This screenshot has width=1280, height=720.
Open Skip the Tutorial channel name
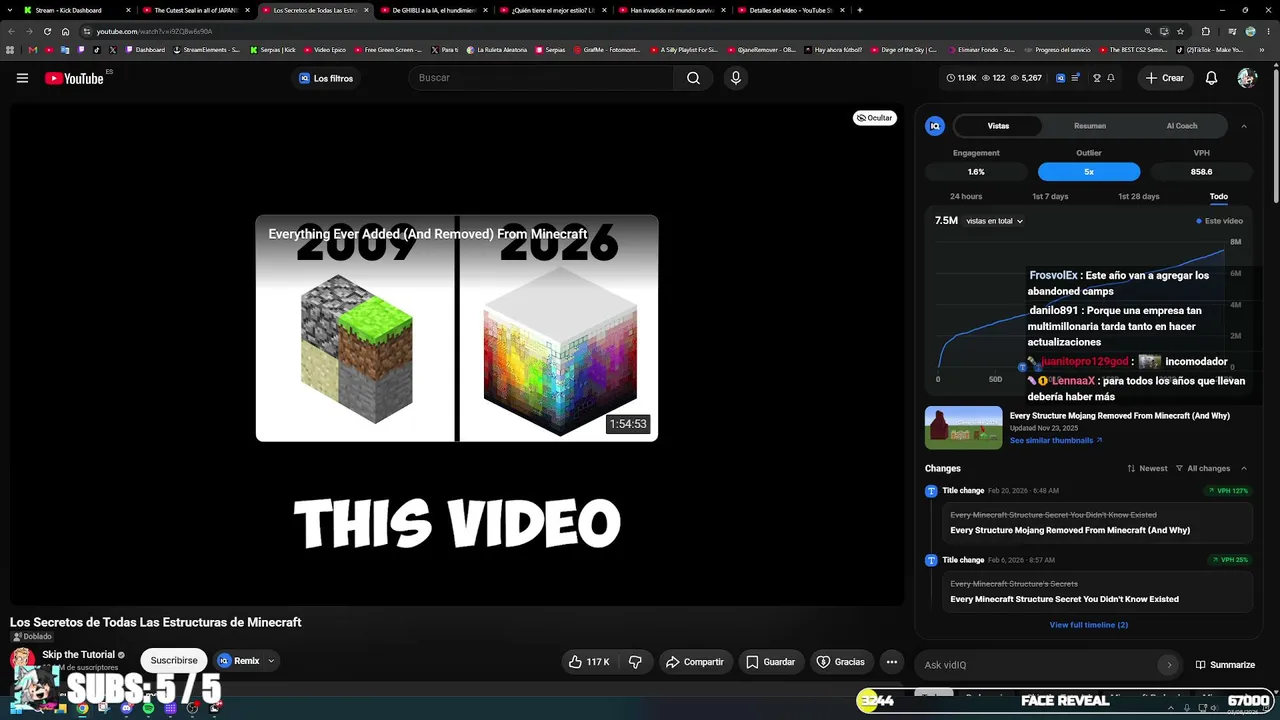coord(79,655)
